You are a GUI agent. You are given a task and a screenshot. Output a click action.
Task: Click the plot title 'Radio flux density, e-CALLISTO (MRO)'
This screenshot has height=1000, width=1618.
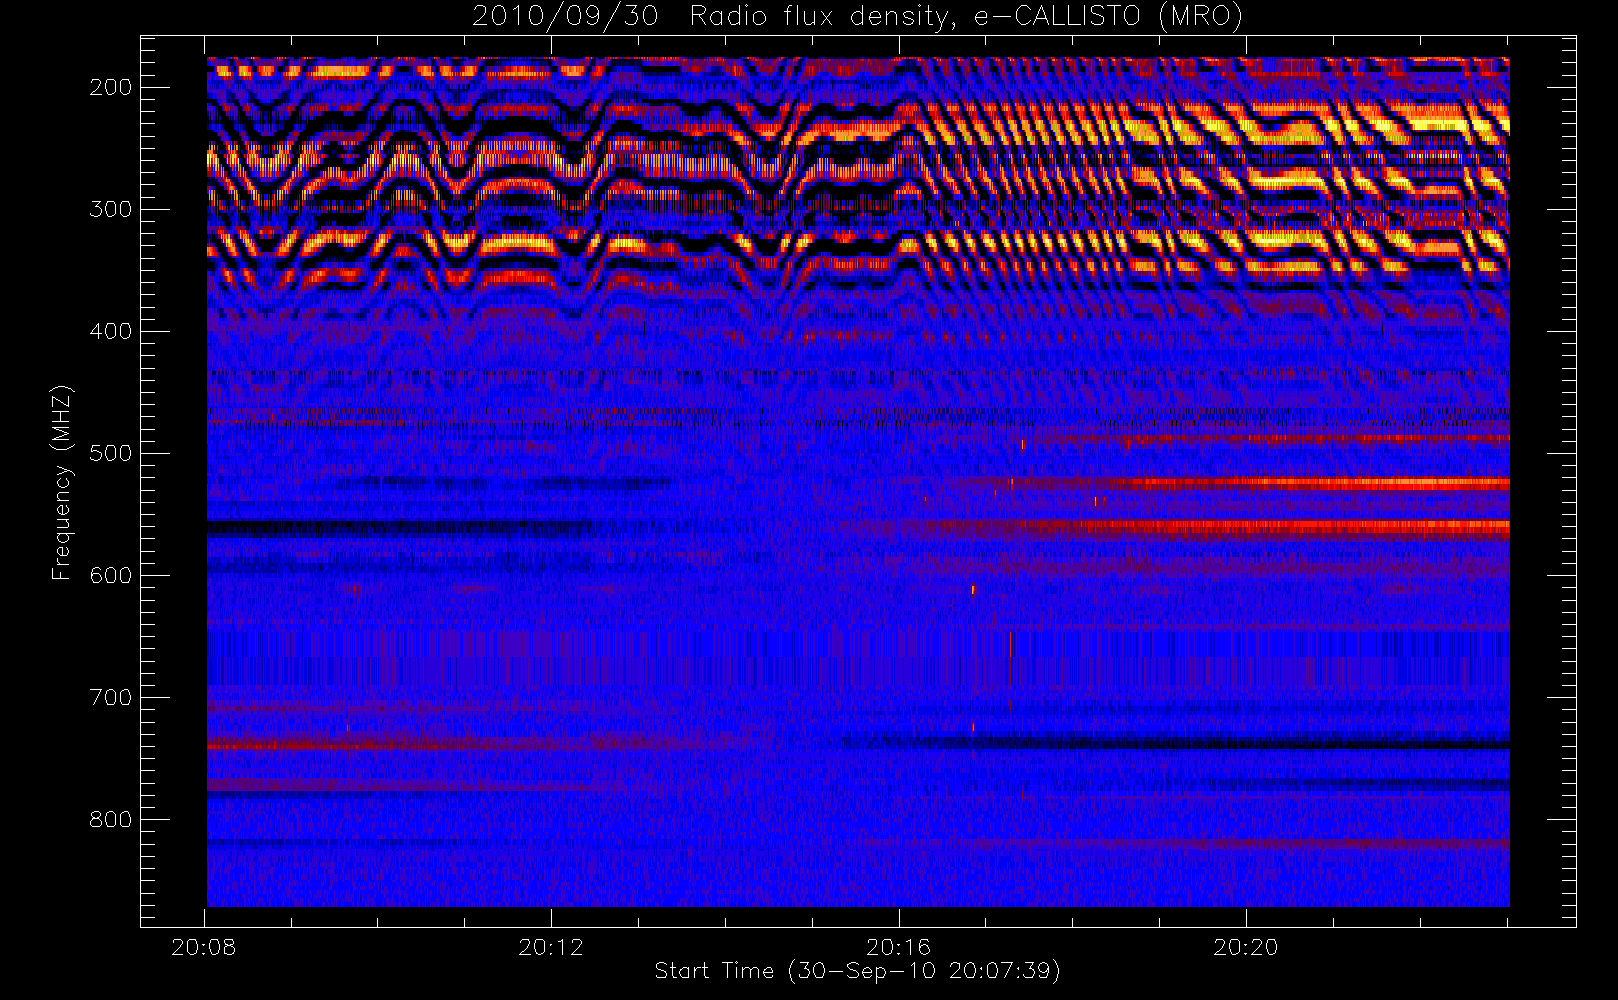click(967, 17)
